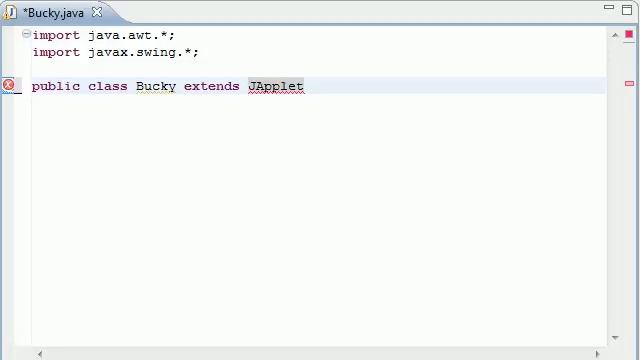This screenshot has width=640, height=360.
Task: Click the red error overview indicator
Action: (629, 34)
